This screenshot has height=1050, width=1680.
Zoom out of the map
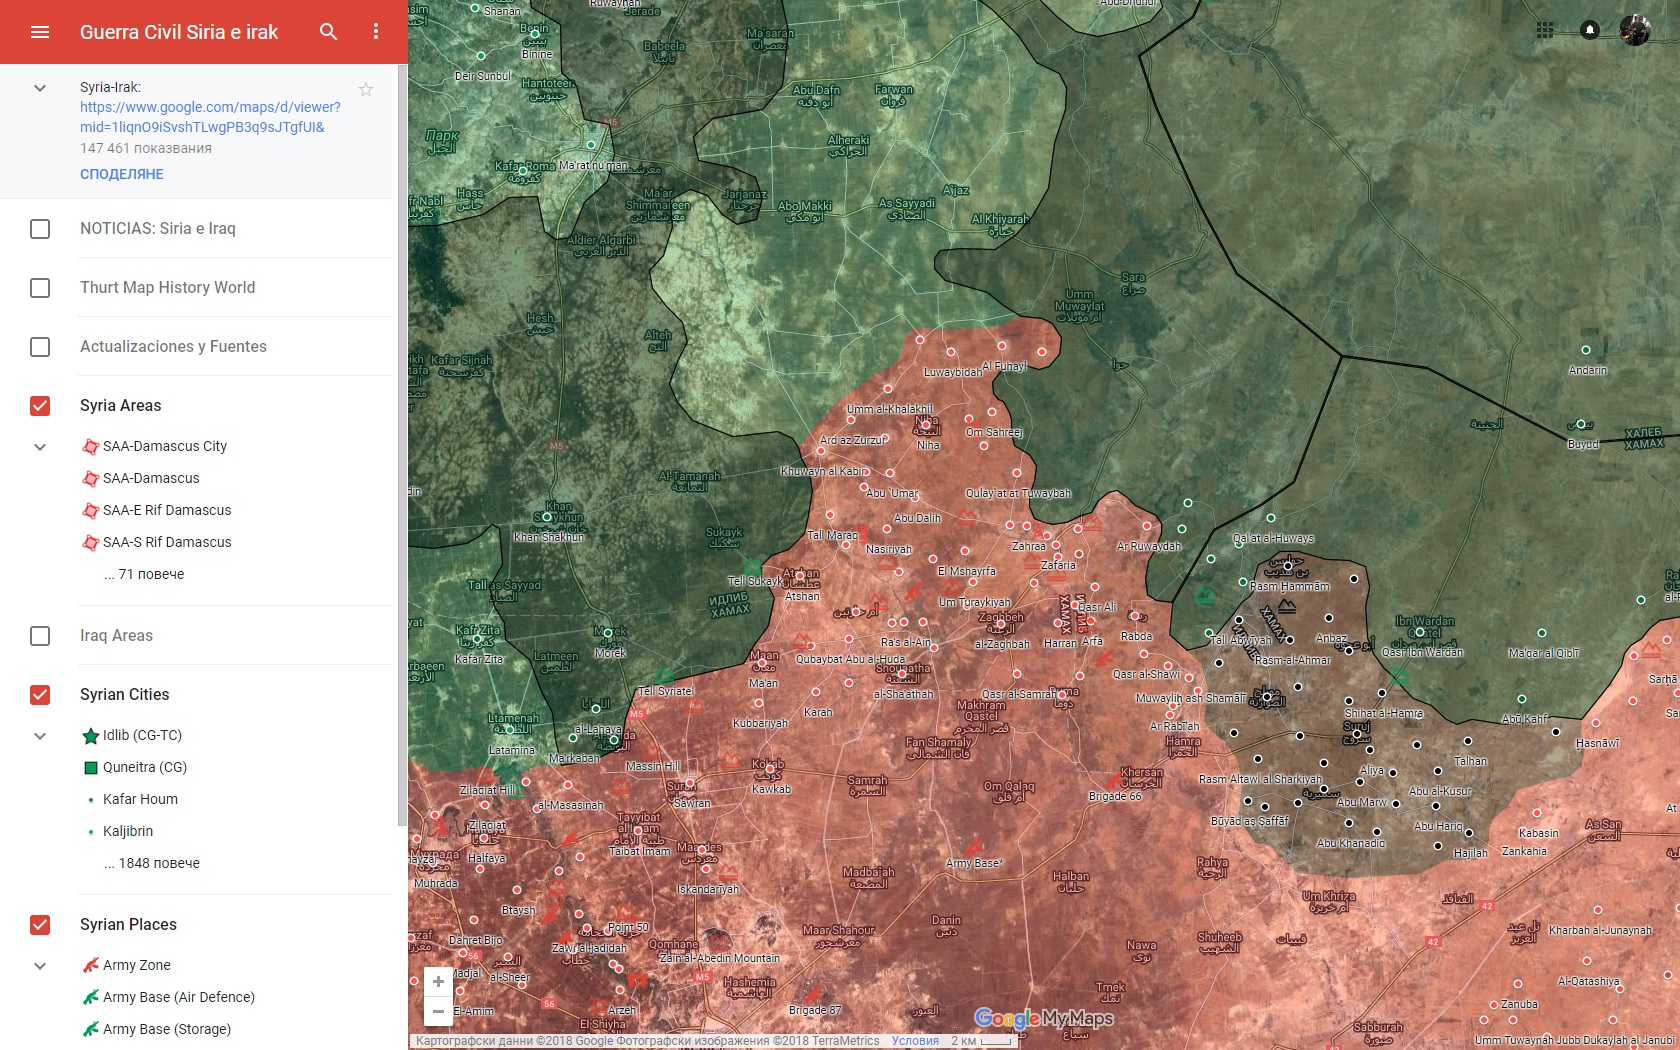click(438, 1011)
